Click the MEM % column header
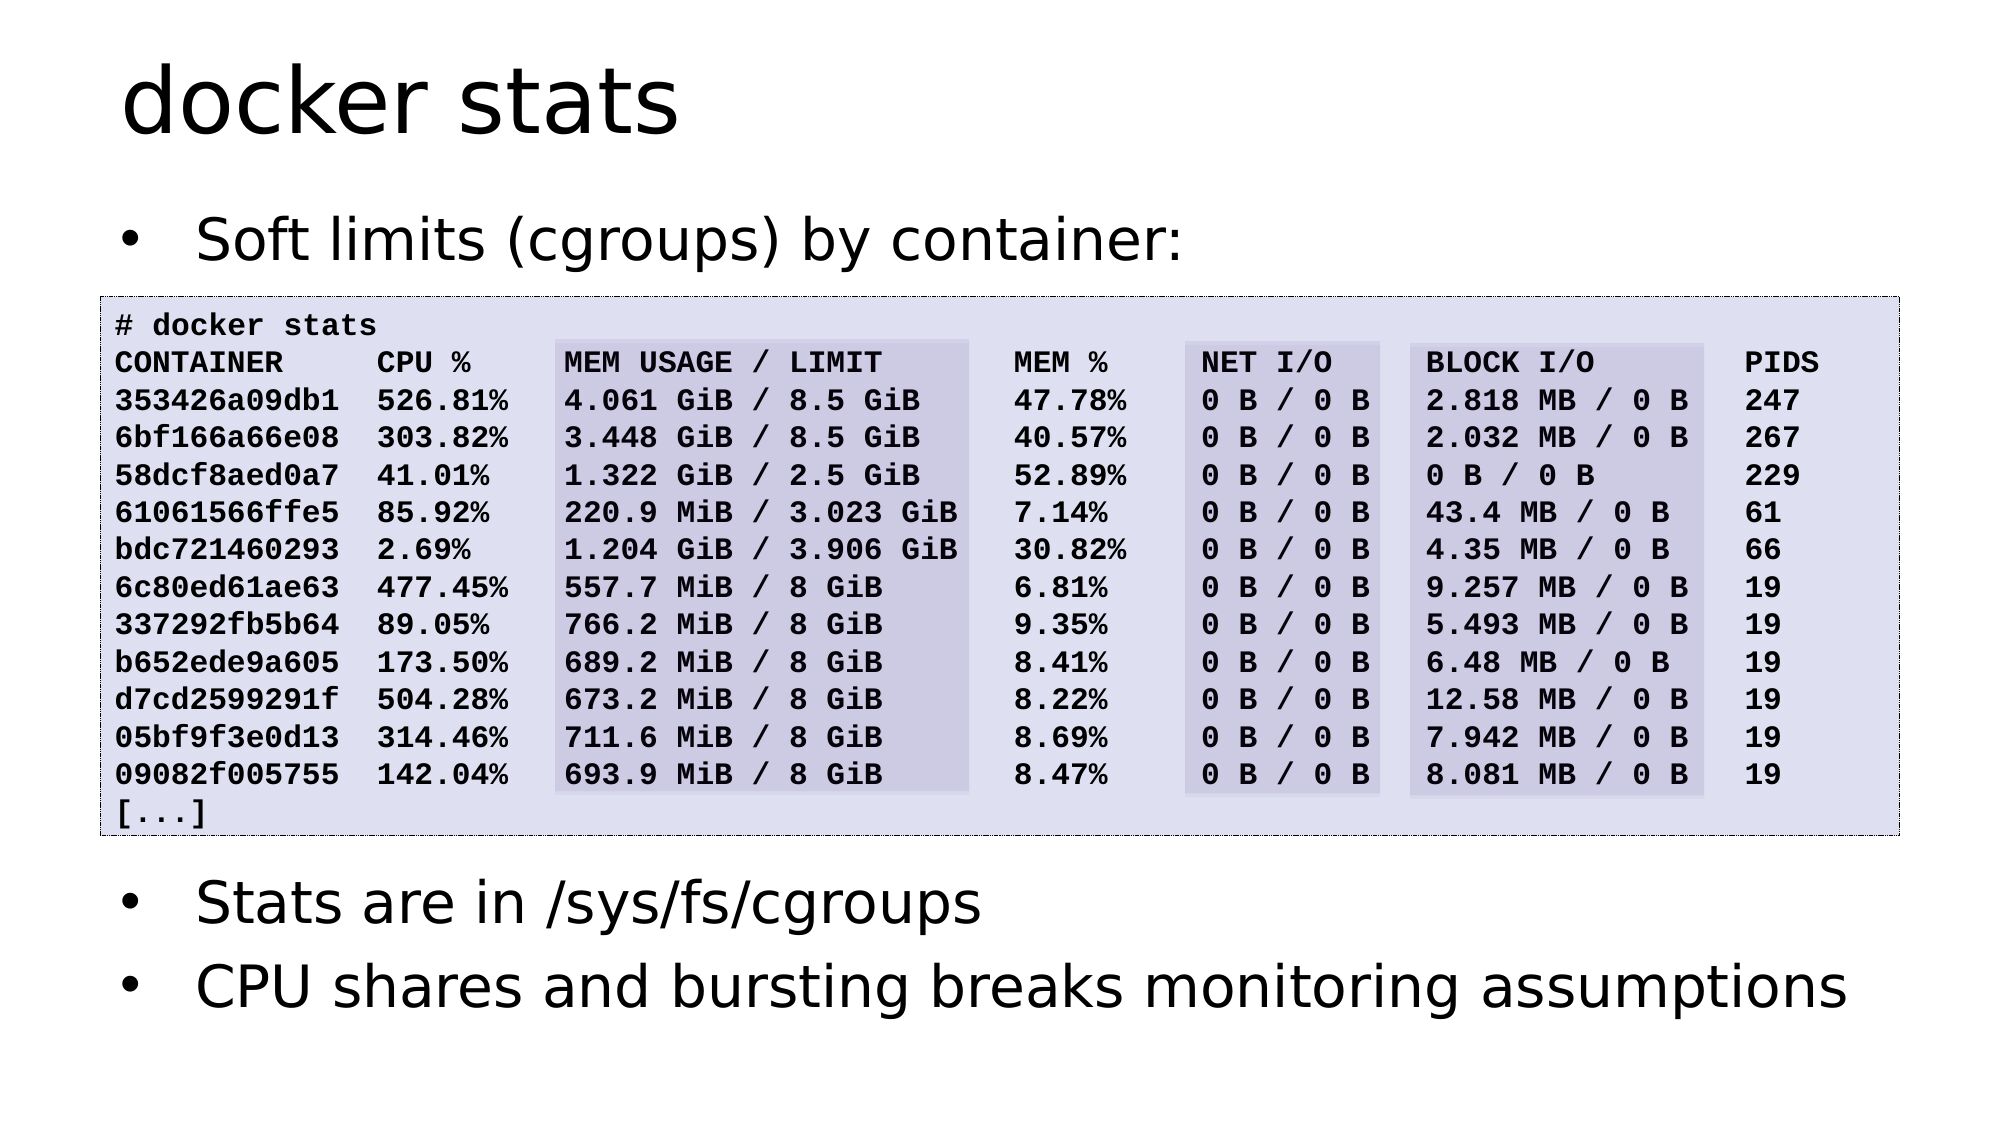2000x1125 pixels. pos(1060,363)
